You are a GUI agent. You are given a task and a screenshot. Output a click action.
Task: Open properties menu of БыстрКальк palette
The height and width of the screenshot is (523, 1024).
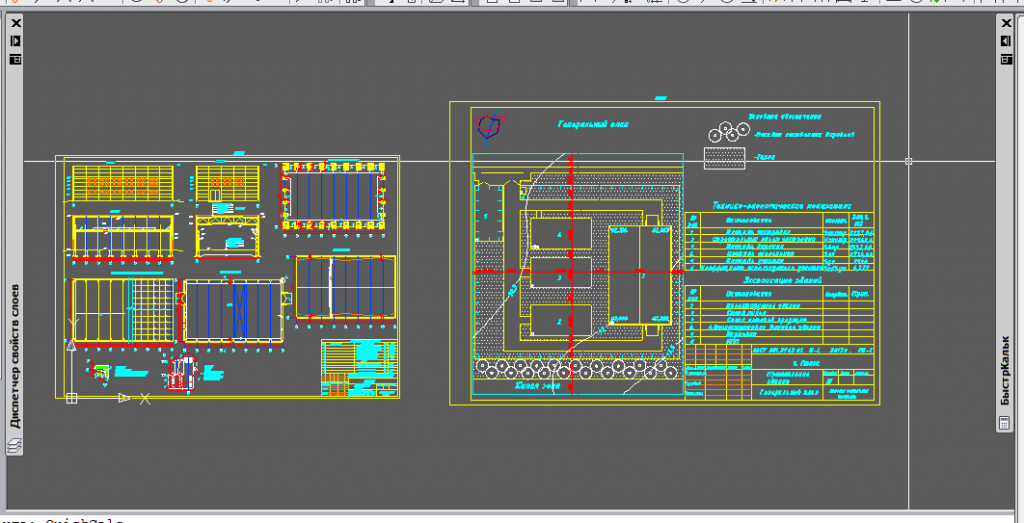1006,59
